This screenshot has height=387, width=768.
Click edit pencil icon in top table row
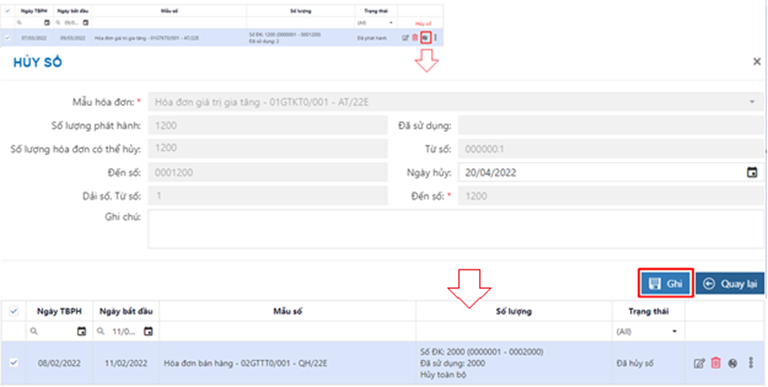405,38
